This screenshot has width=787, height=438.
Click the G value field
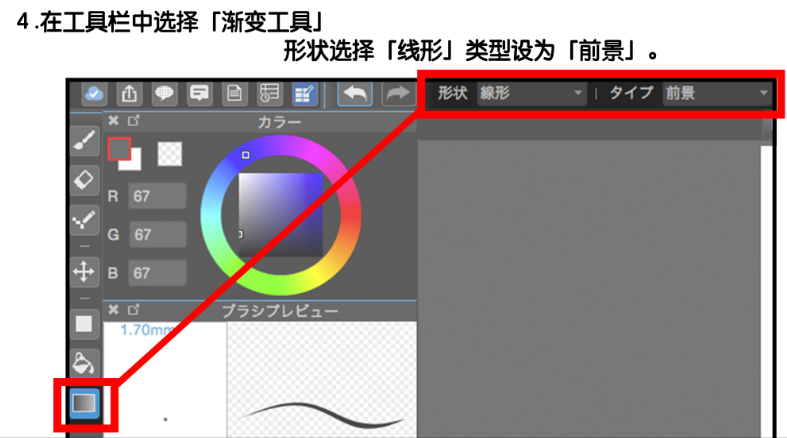coord(157,234)
